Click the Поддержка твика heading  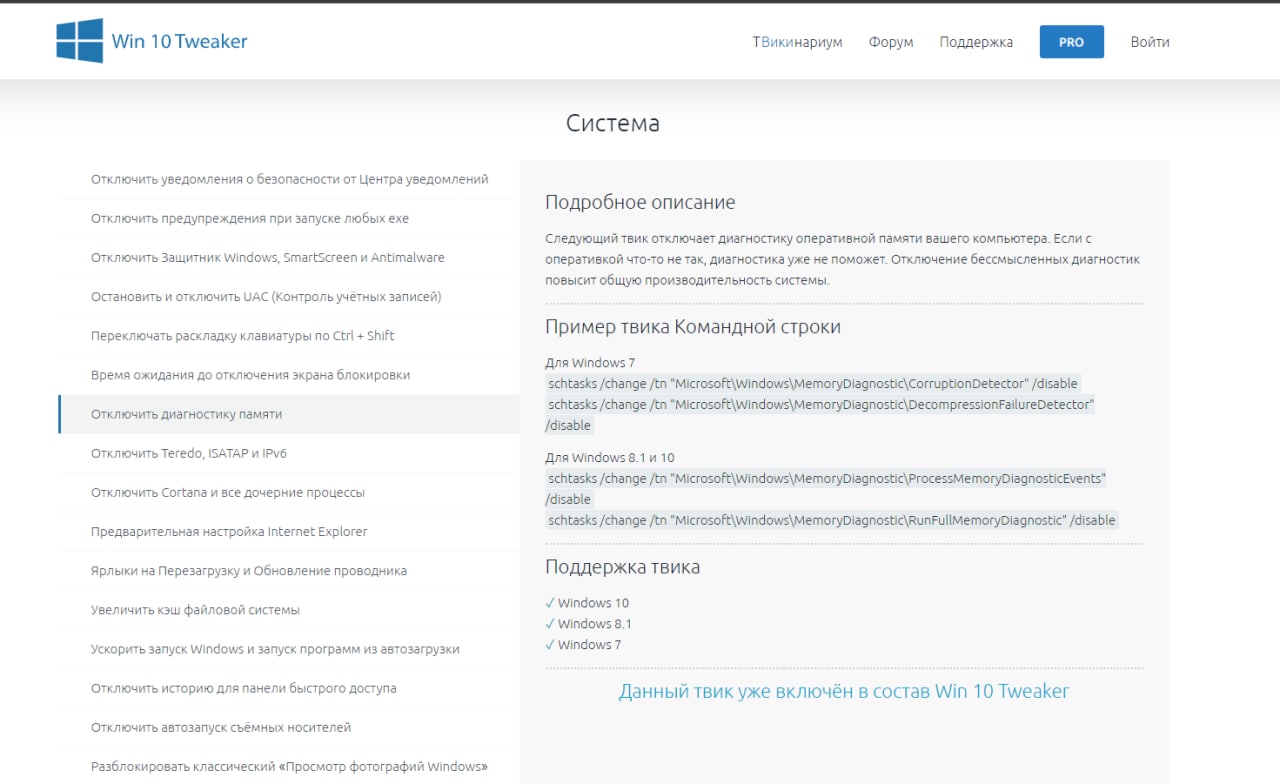(x=622, y=567)
